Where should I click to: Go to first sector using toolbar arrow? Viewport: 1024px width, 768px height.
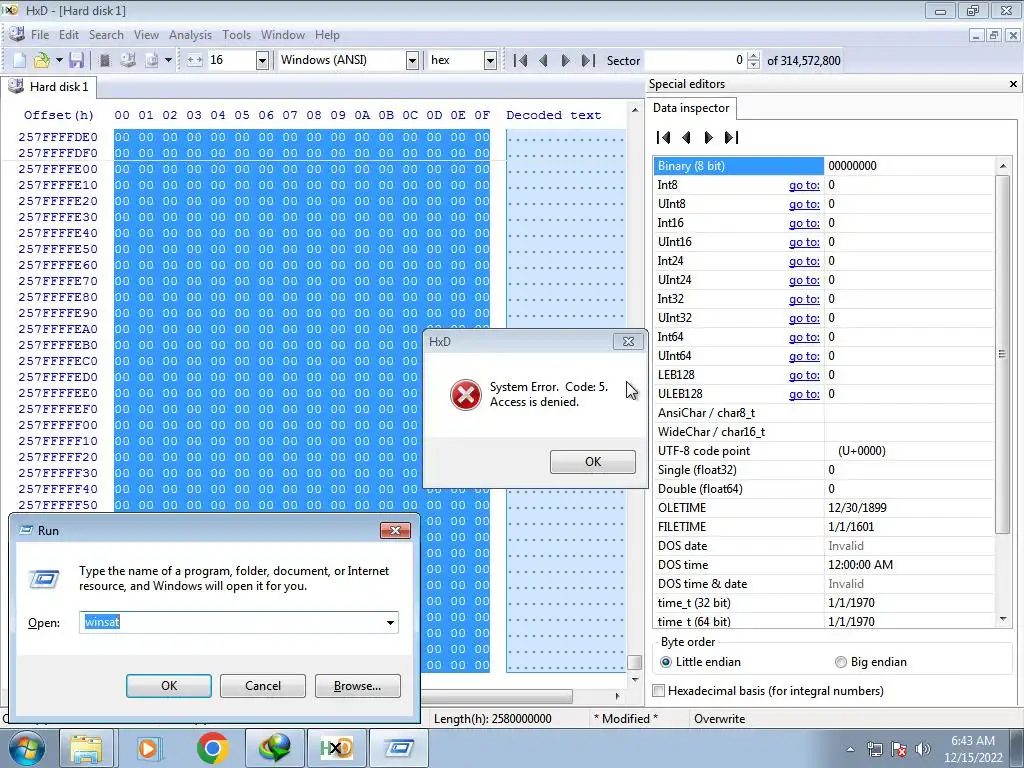coord(520,61)
